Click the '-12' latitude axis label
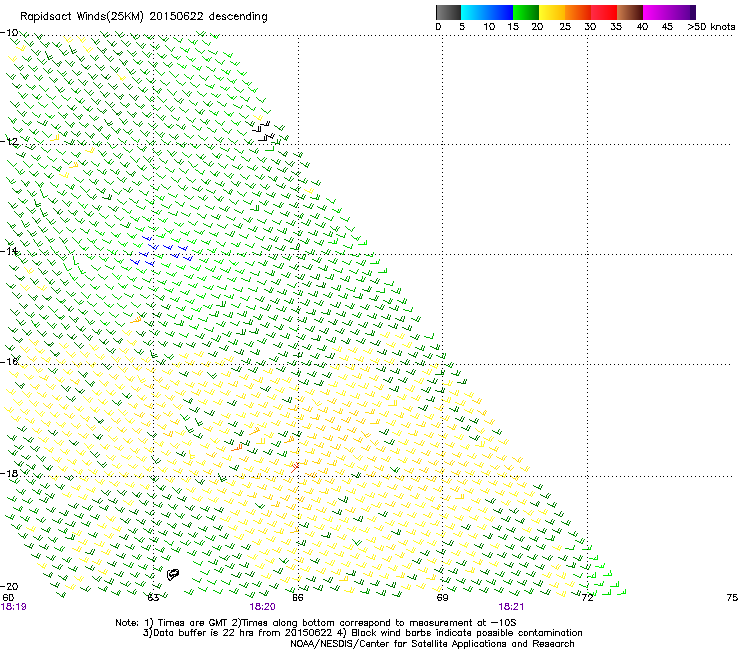This screenshot has width=740, height=650. [9, 142]
